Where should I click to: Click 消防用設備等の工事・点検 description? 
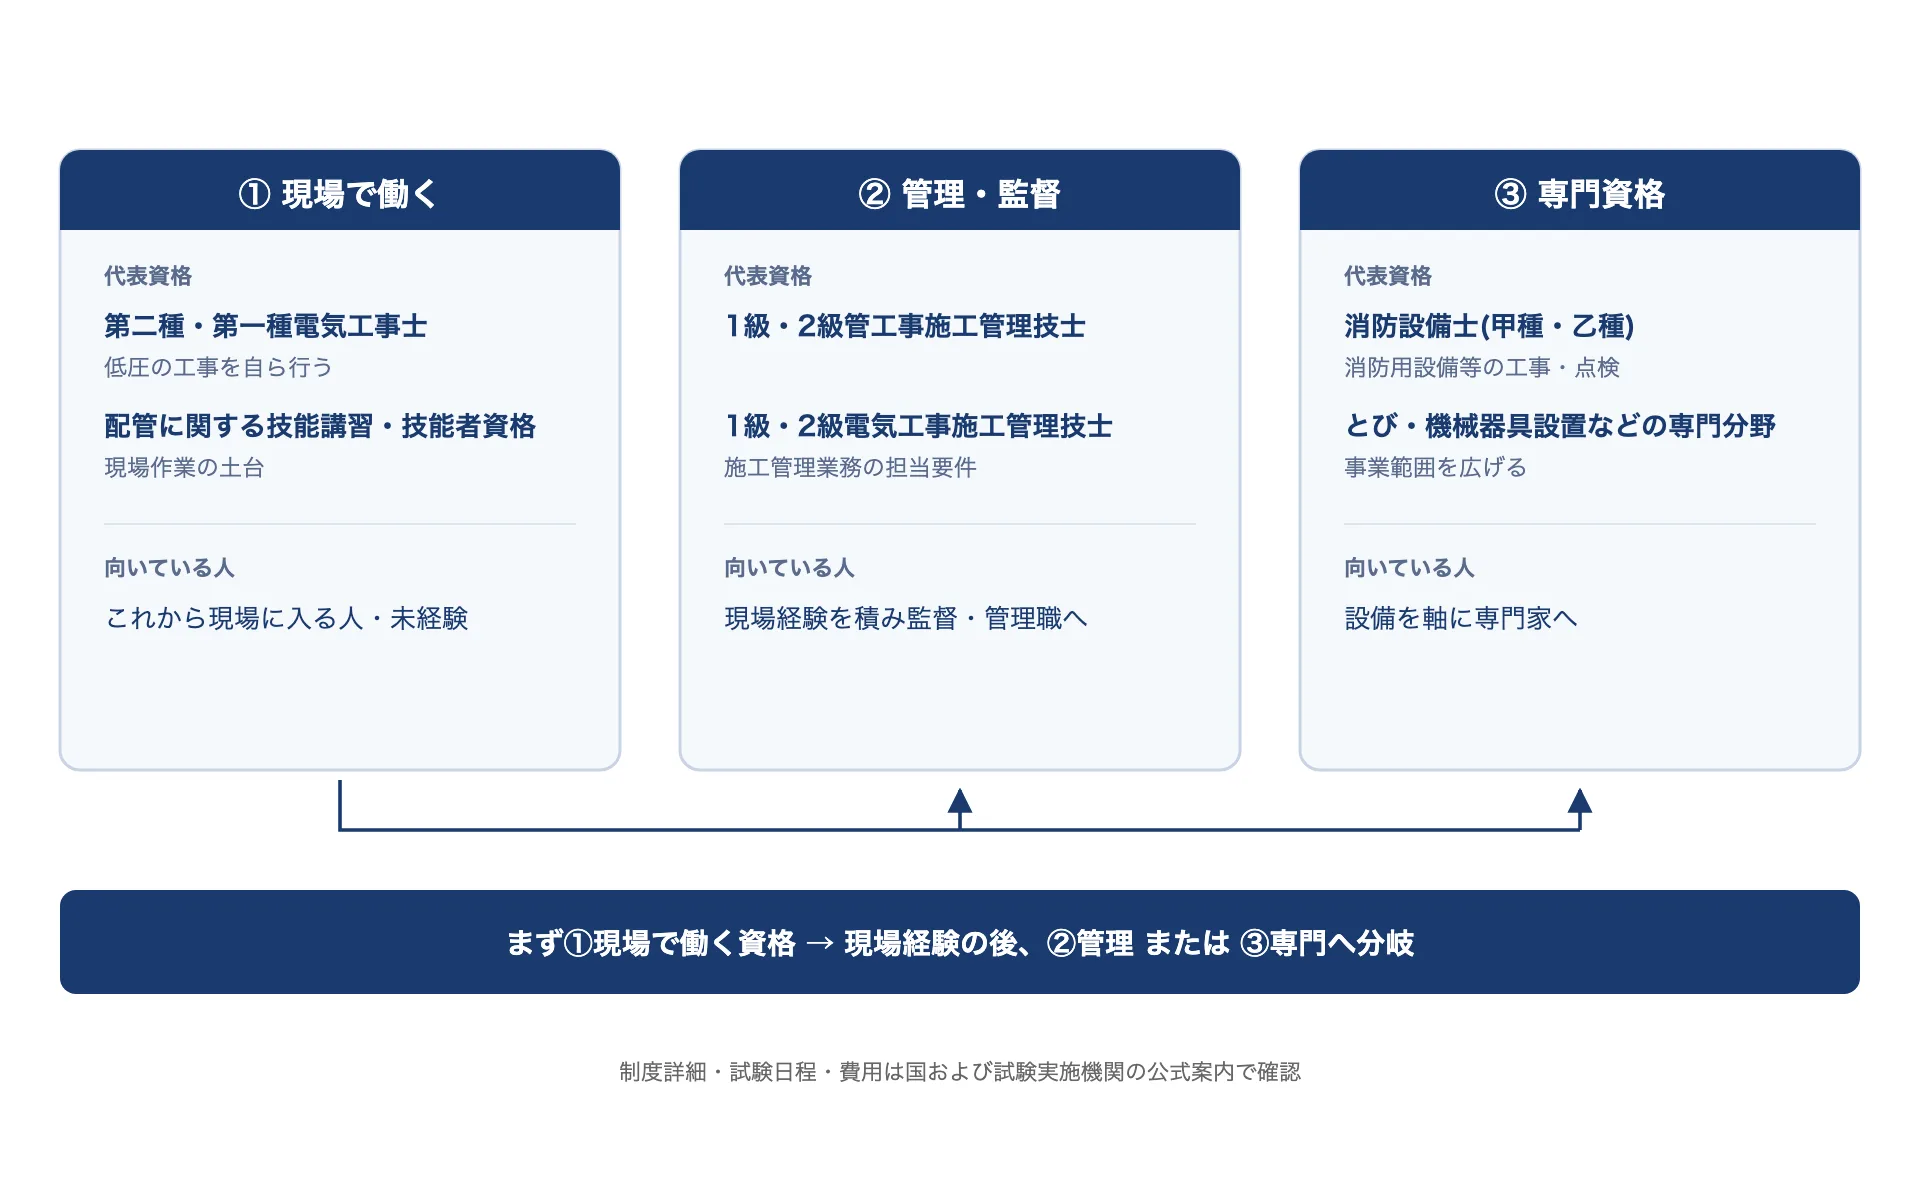(x=1482, y=368)
